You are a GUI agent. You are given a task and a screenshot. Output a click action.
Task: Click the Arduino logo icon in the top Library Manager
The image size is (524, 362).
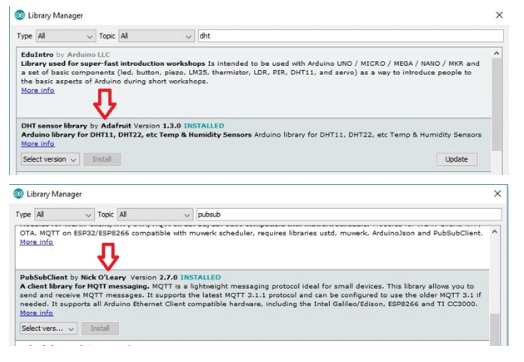pyautogui.click(x=20, y=15)
